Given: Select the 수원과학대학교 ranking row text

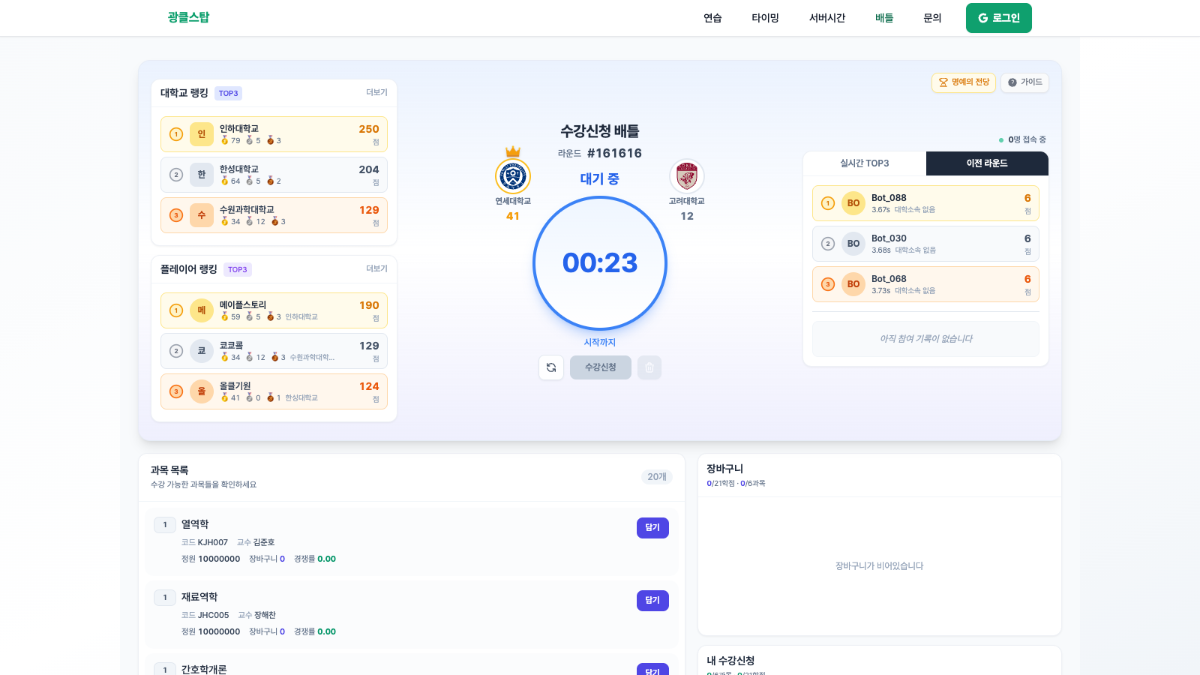Looking at the screenshot, I should [249, 210].
